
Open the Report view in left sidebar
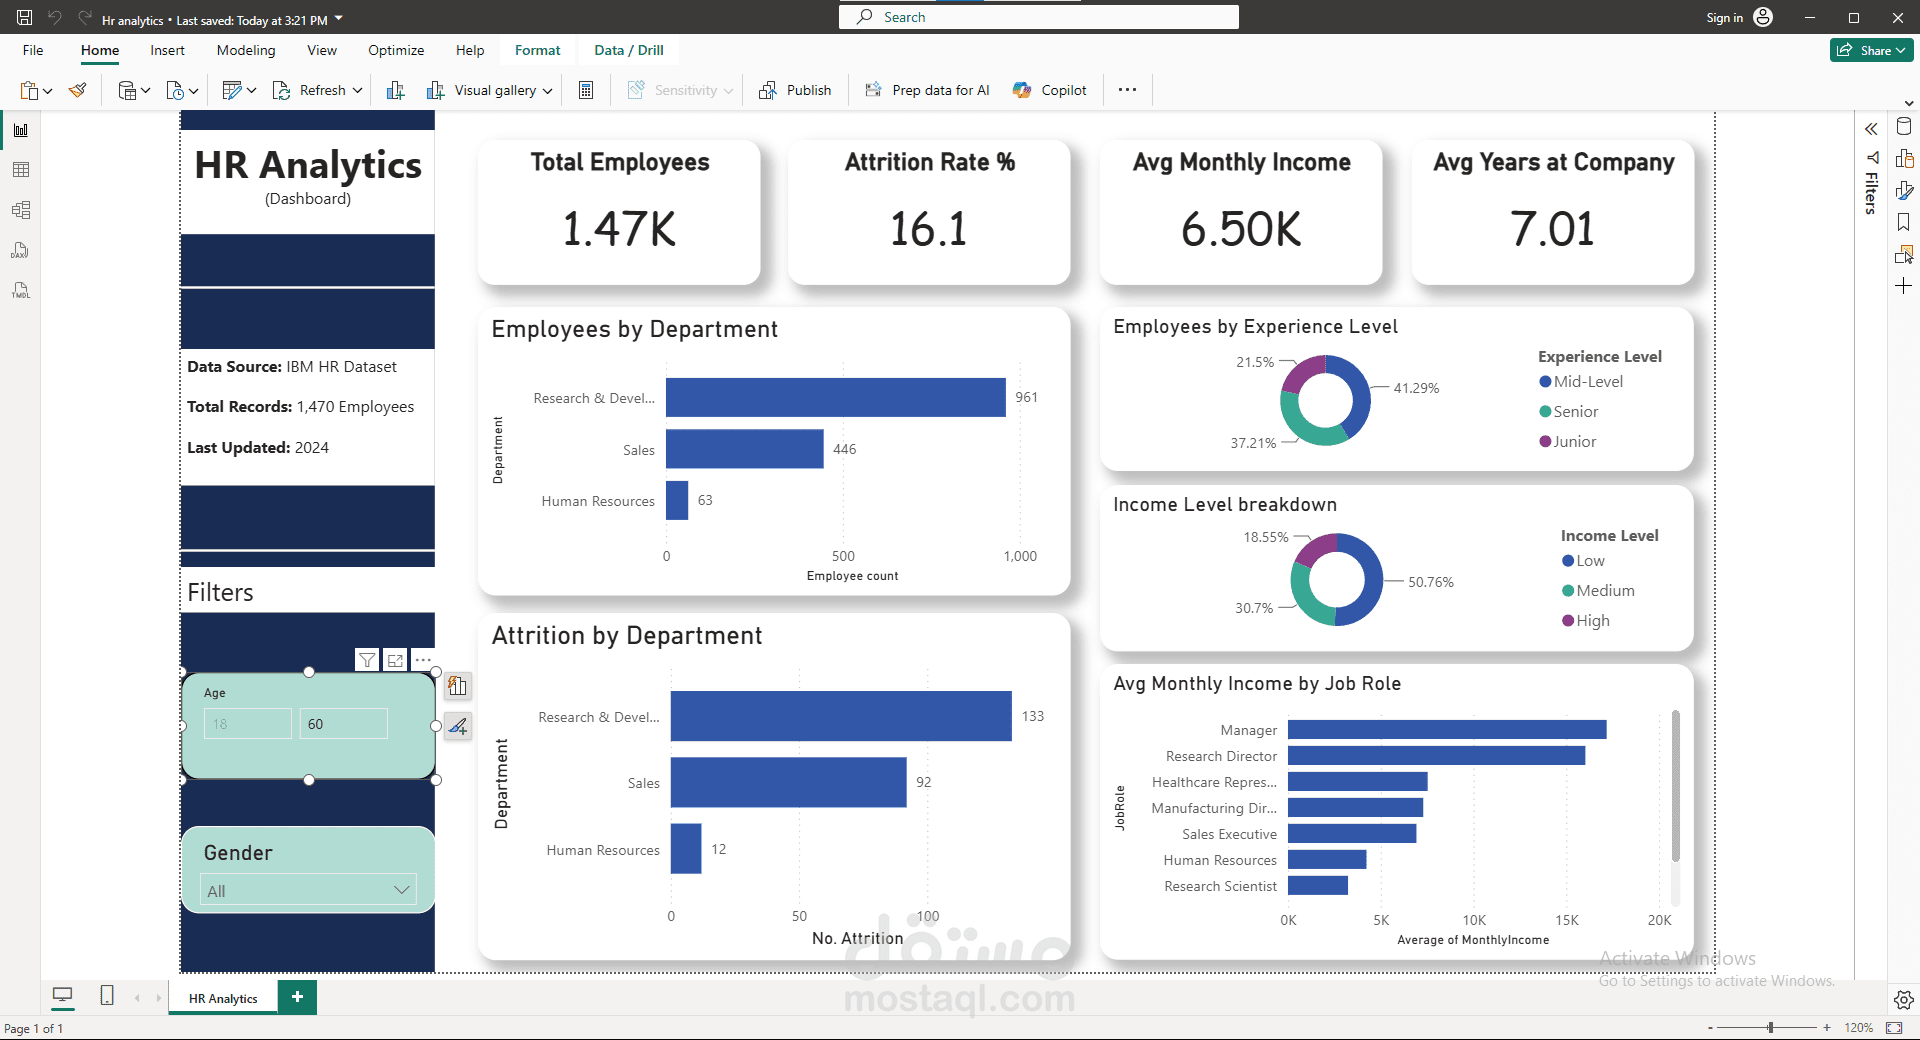(21, 130)
